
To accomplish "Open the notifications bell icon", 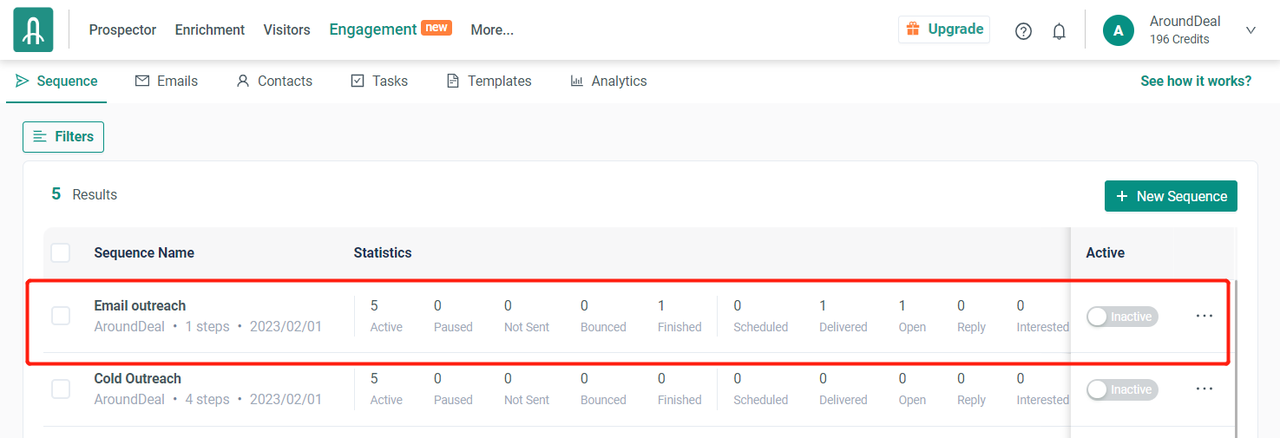I will click(x=1059, y=31).
